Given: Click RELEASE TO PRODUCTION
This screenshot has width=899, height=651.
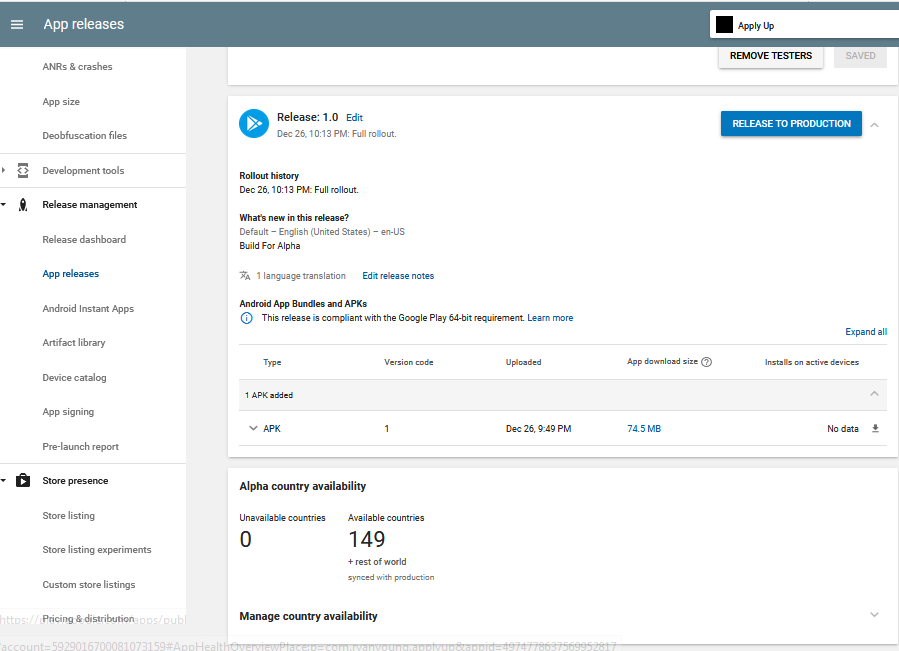Looking at the screenshot, I should click(x=791, y=123).
